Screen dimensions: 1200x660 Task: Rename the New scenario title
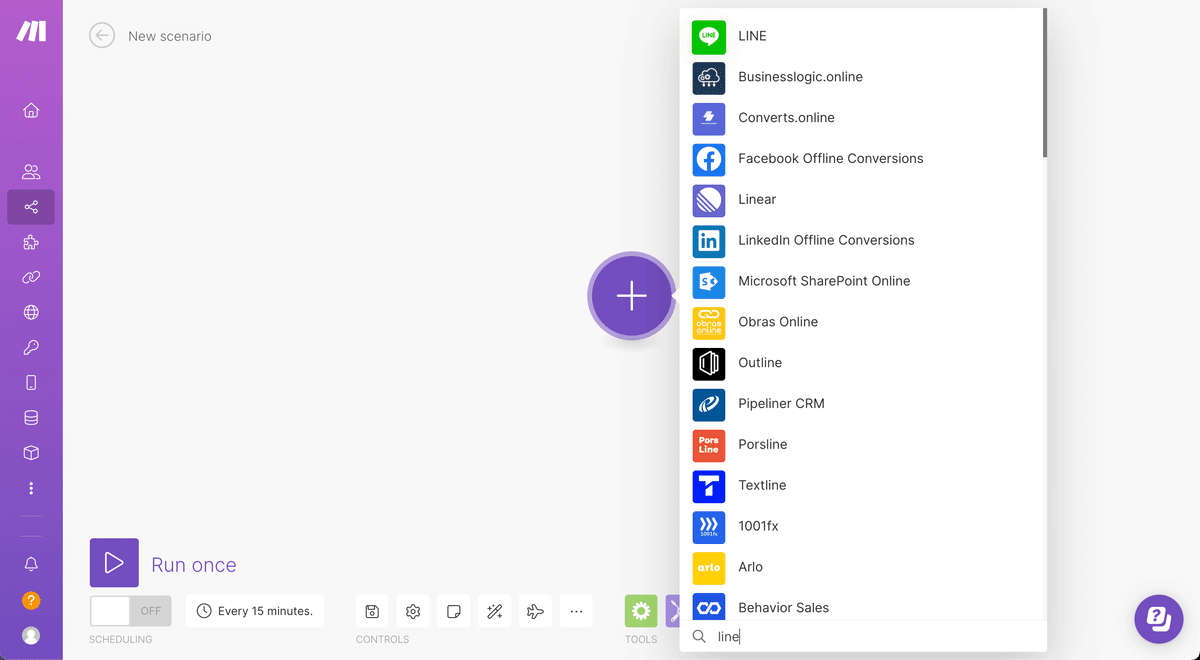coord(170,36)
